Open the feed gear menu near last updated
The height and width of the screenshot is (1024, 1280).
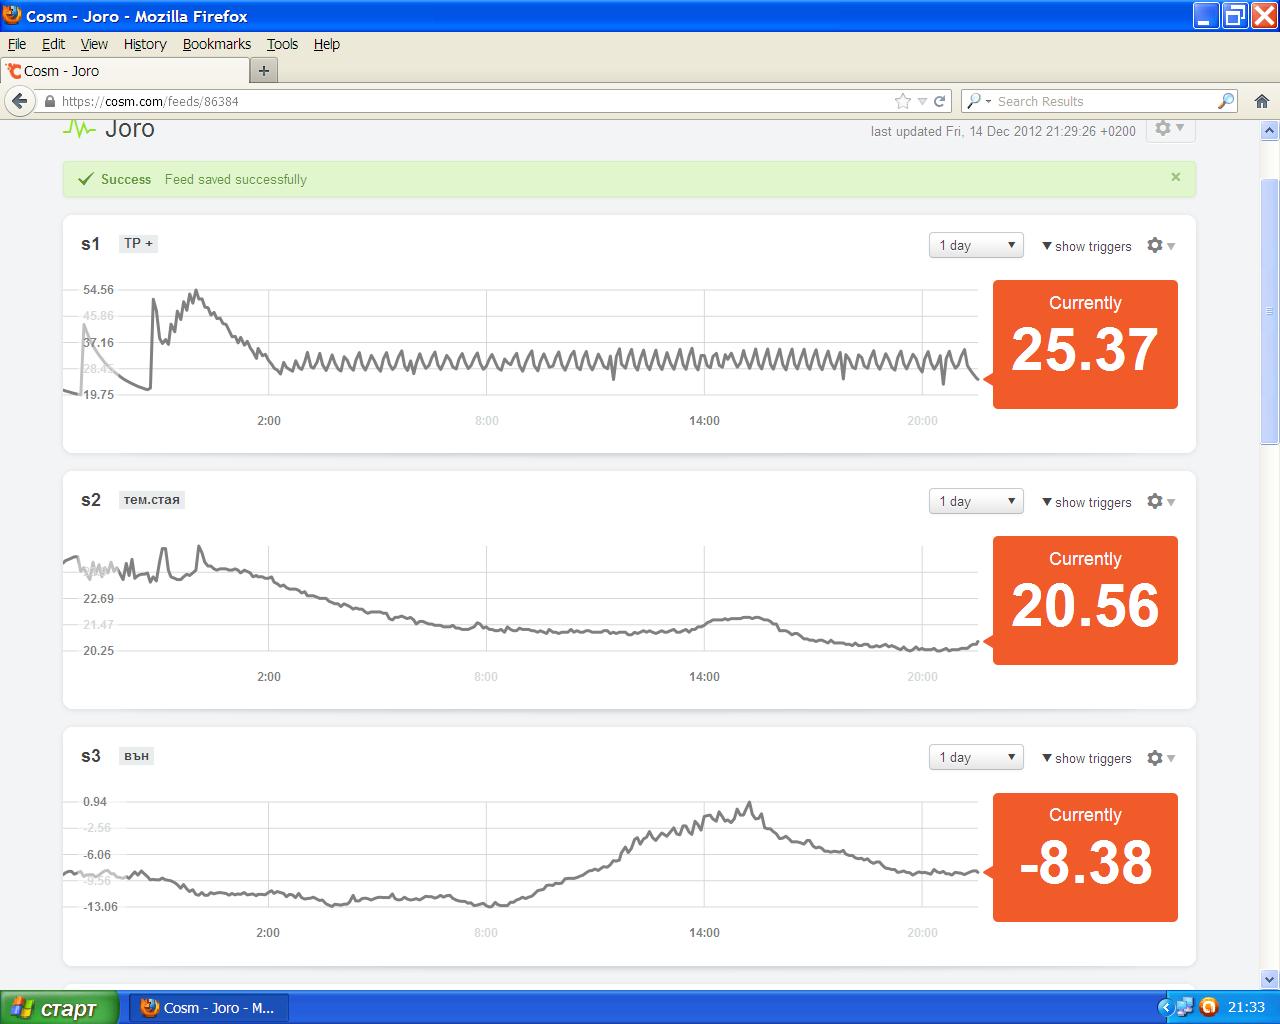(x=1169, y=128)
